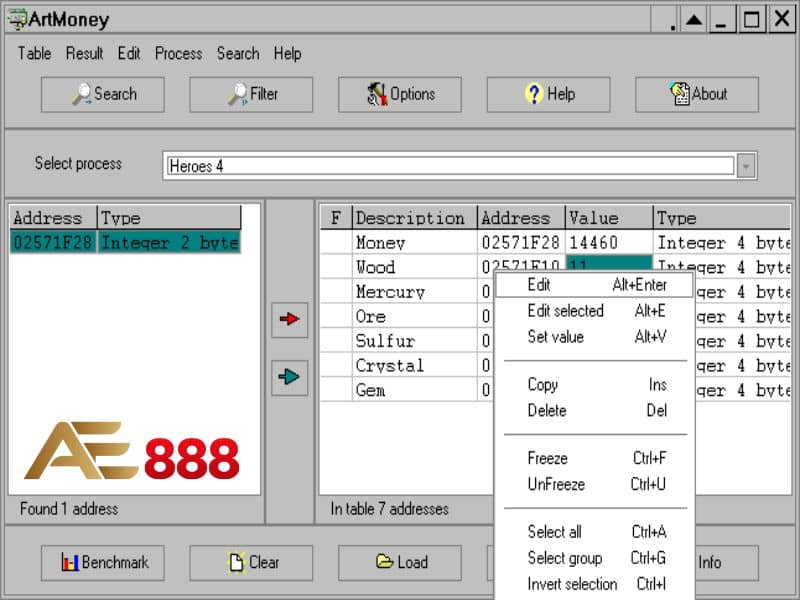The width and height of the screenshot is (800, 600).
Task: Click the F freeze column header
Action: (336, 218)
